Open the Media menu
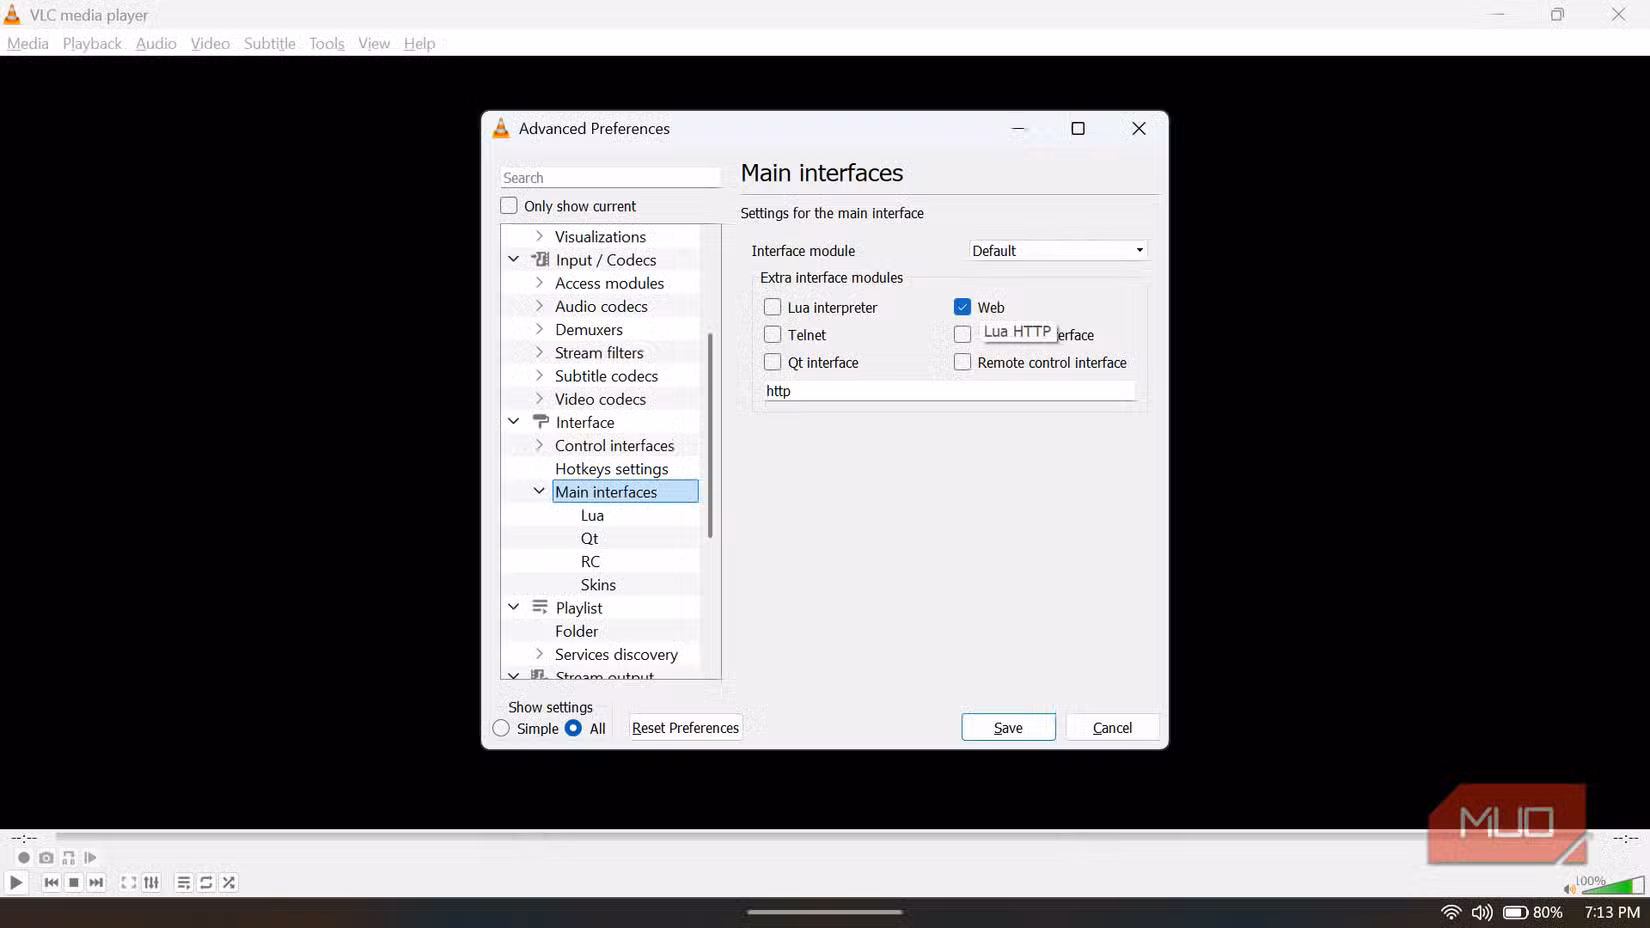1650x928 pixels. coord(28,43)
